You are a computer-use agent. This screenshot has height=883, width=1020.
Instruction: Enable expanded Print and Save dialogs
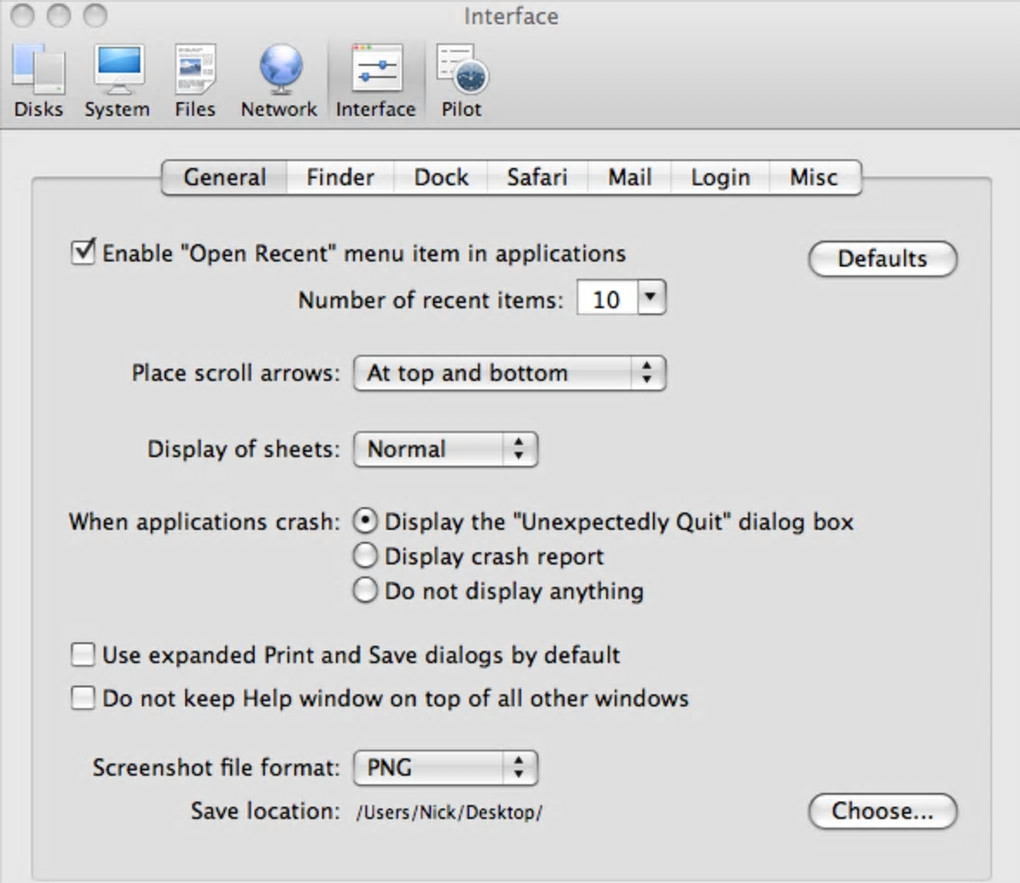[x=83, y=655]
